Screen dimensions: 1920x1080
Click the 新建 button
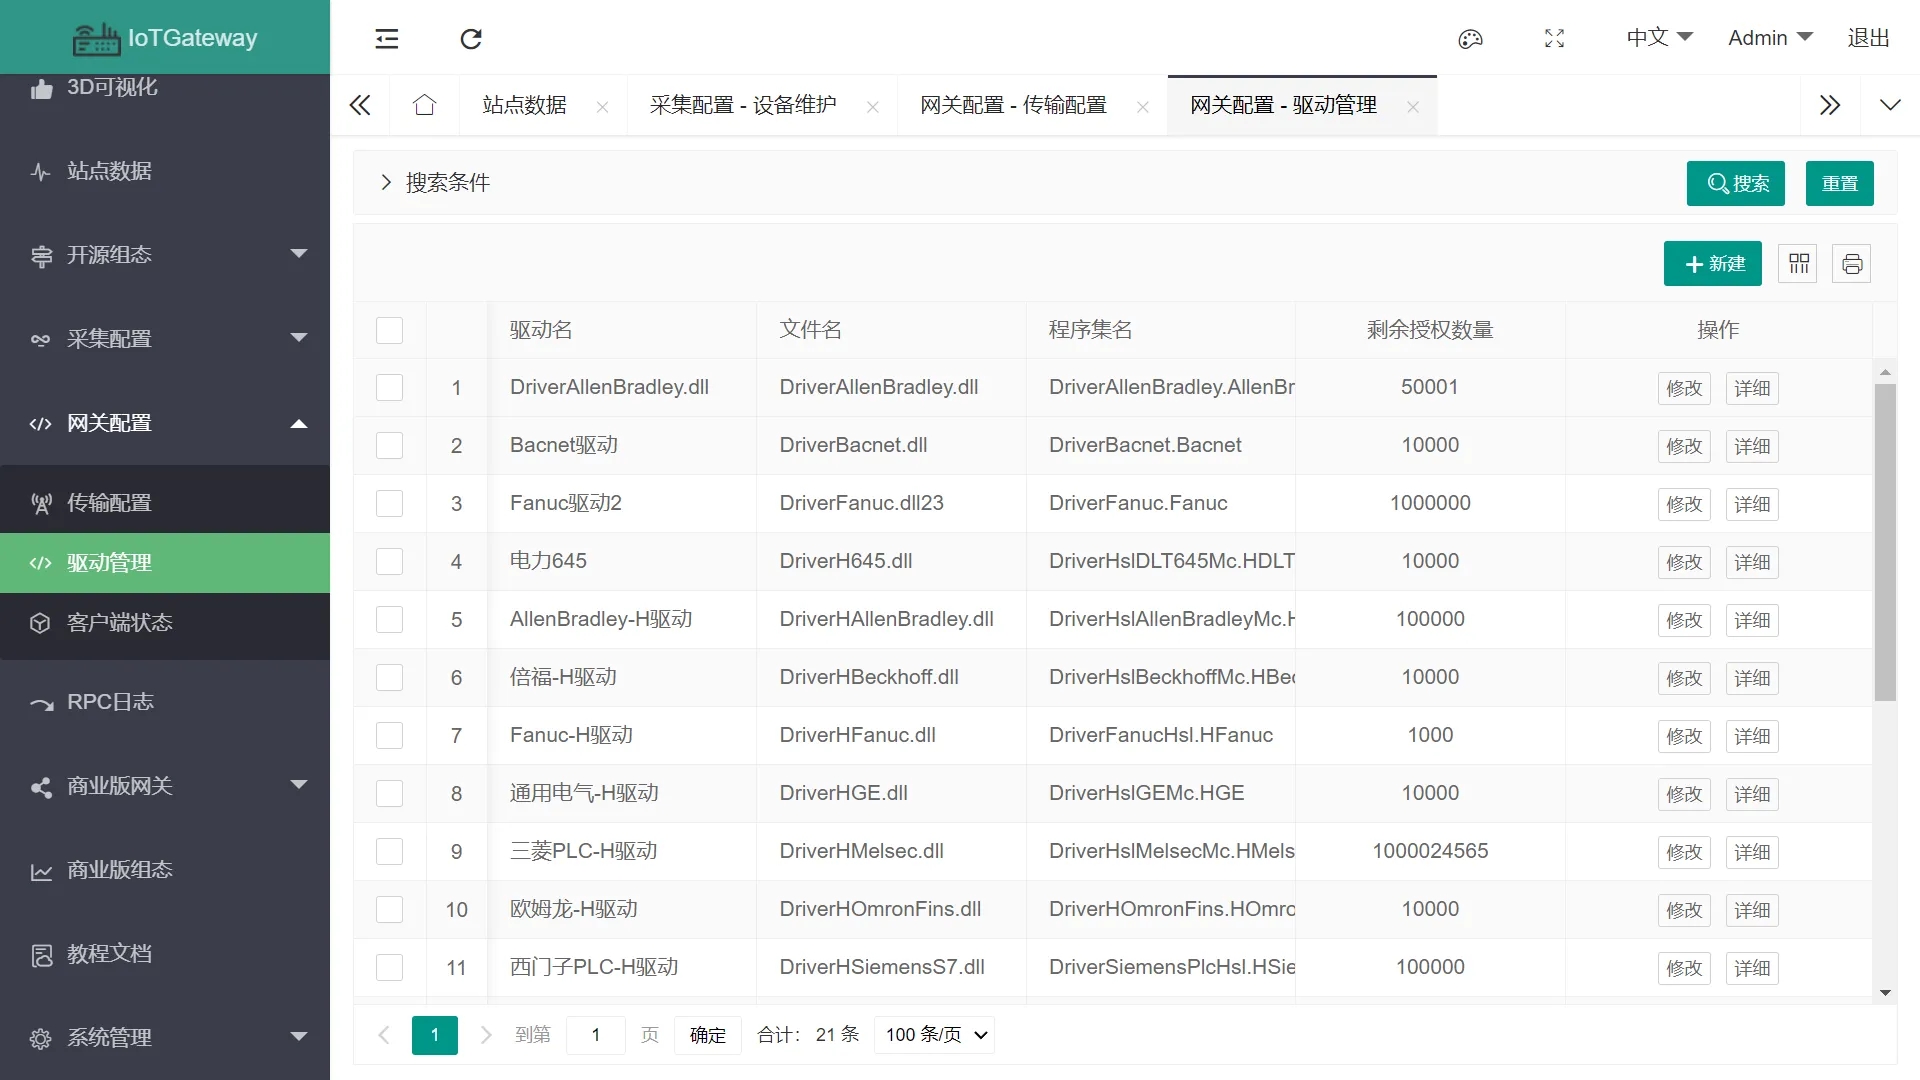click(1712, 264)
